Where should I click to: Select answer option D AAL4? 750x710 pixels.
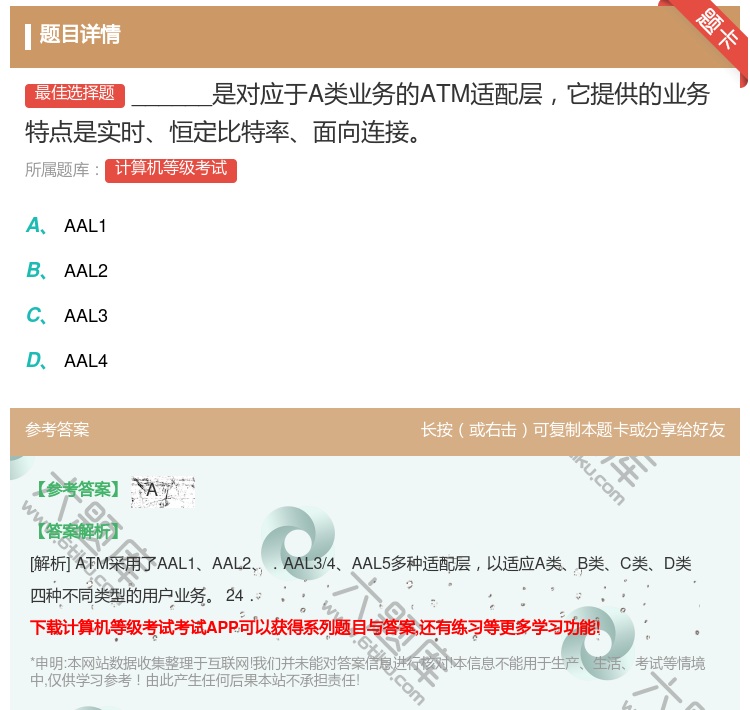67,361
